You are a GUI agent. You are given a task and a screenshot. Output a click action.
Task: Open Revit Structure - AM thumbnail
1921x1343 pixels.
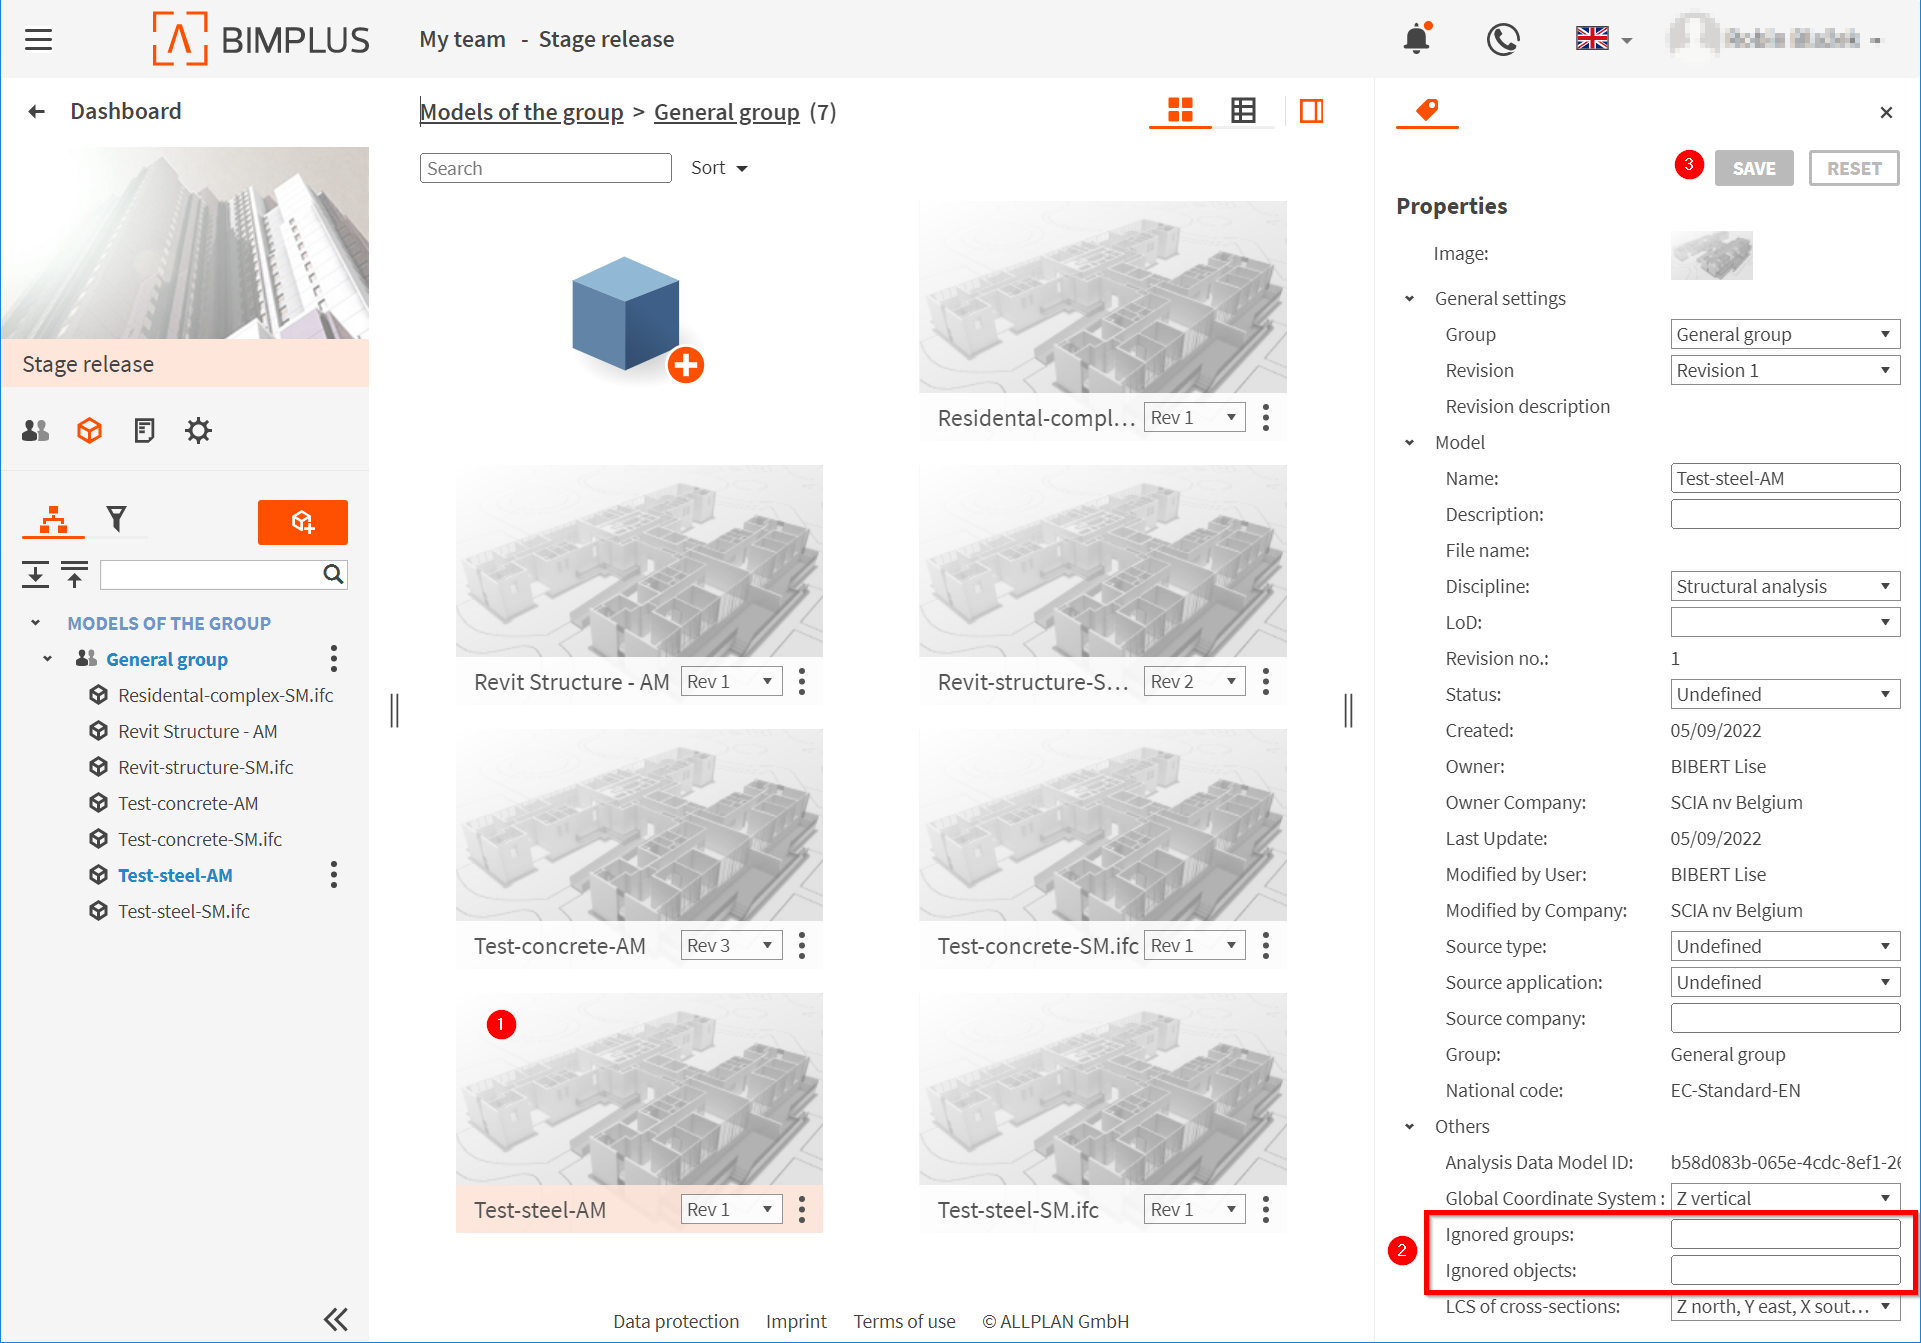point(639,561)
